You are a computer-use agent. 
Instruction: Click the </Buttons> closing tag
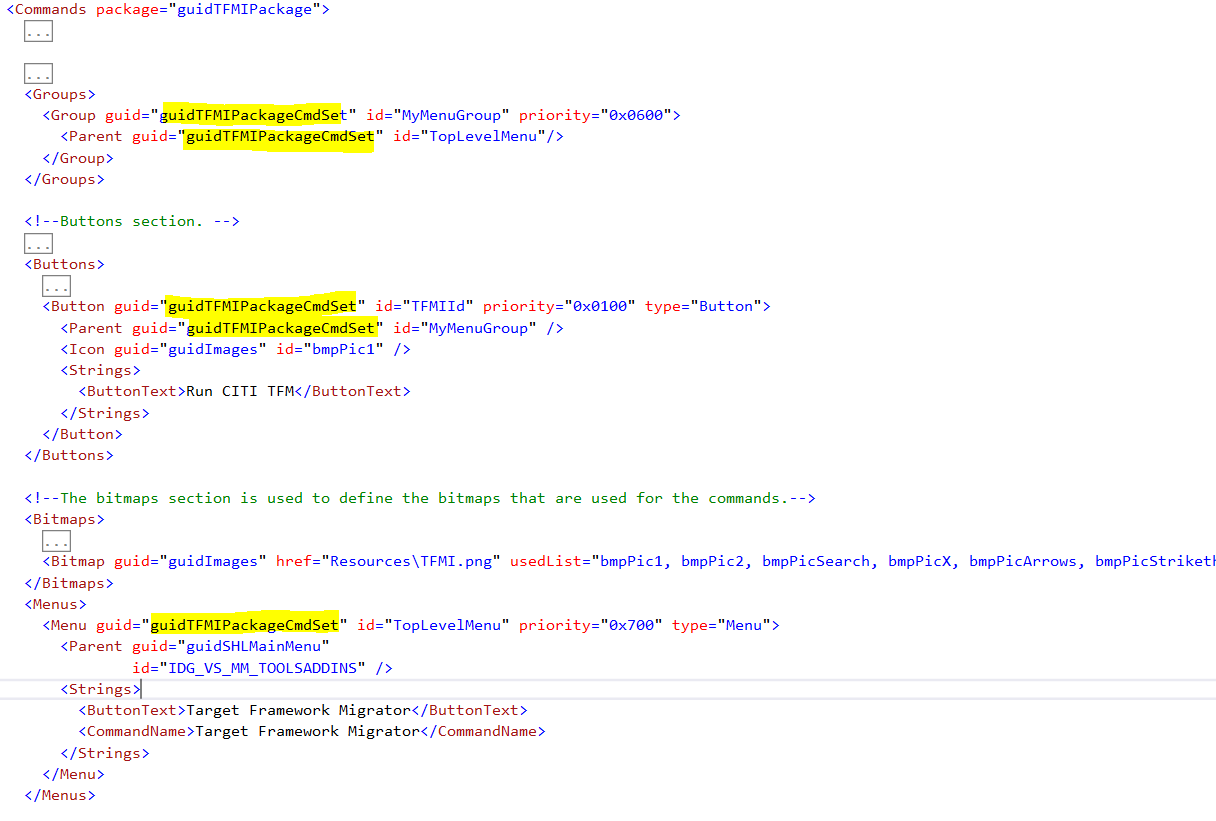coord(69,455)
